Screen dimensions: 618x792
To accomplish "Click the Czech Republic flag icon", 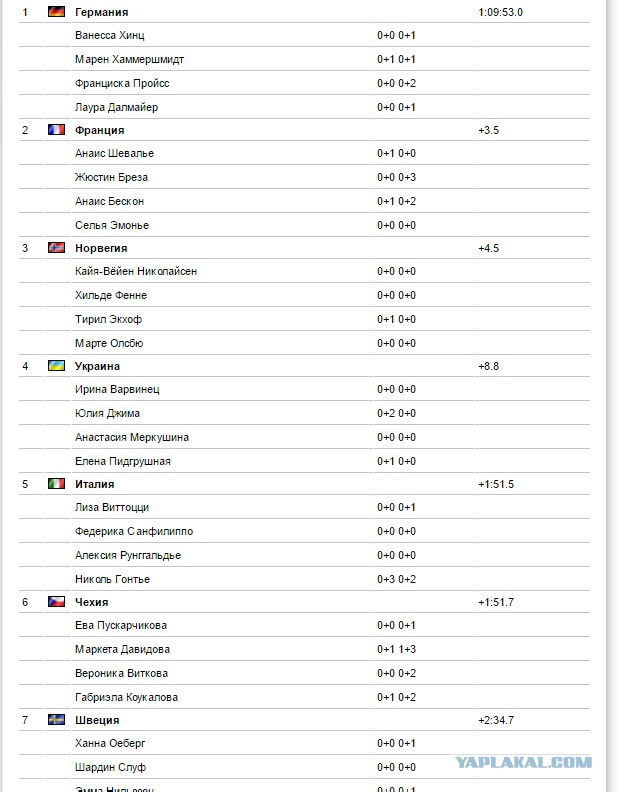I will coord(57,602).
